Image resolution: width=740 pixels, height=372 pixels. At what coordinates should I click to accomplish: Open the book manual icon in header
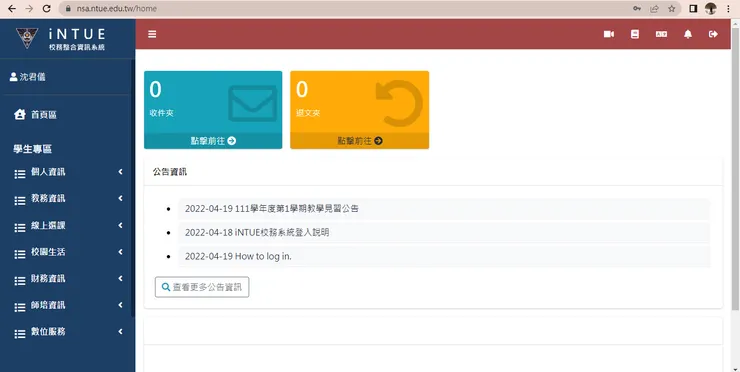coord(635,34)
